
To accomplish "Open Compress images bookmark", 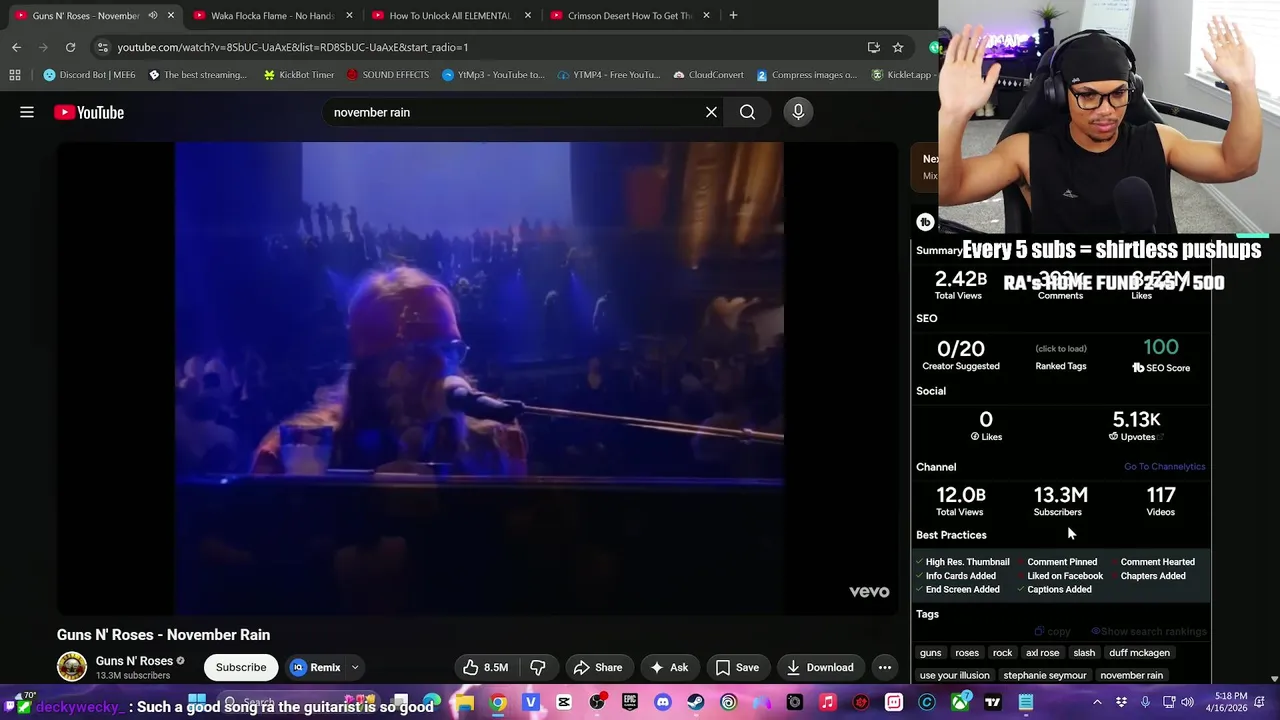I will (x=806, y=75).
